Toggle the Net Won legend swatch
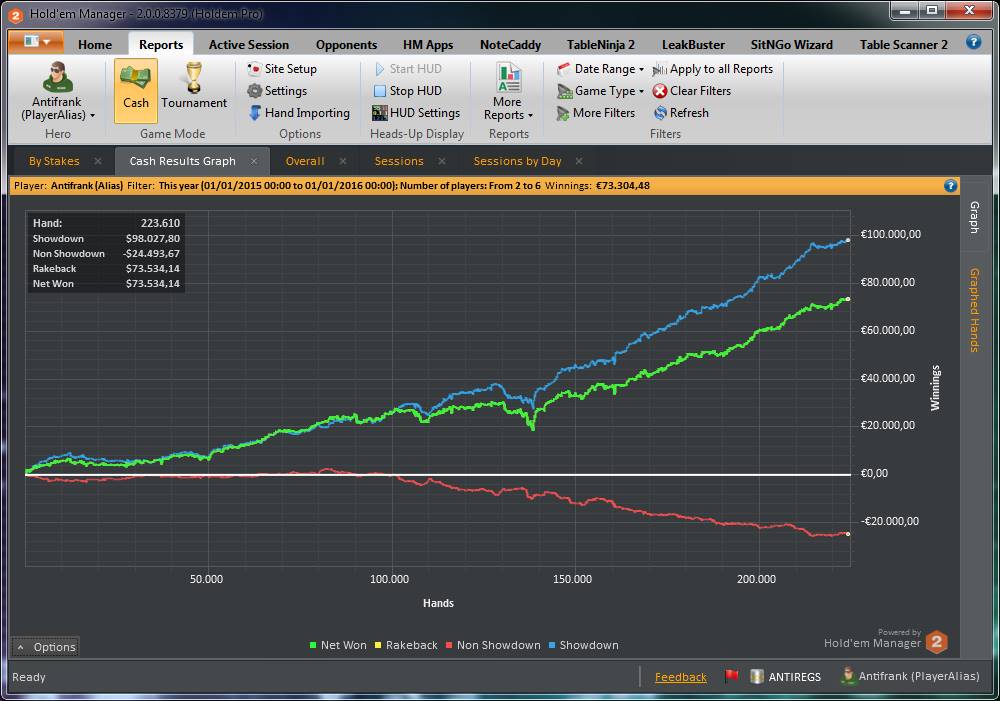 [313, 646]
